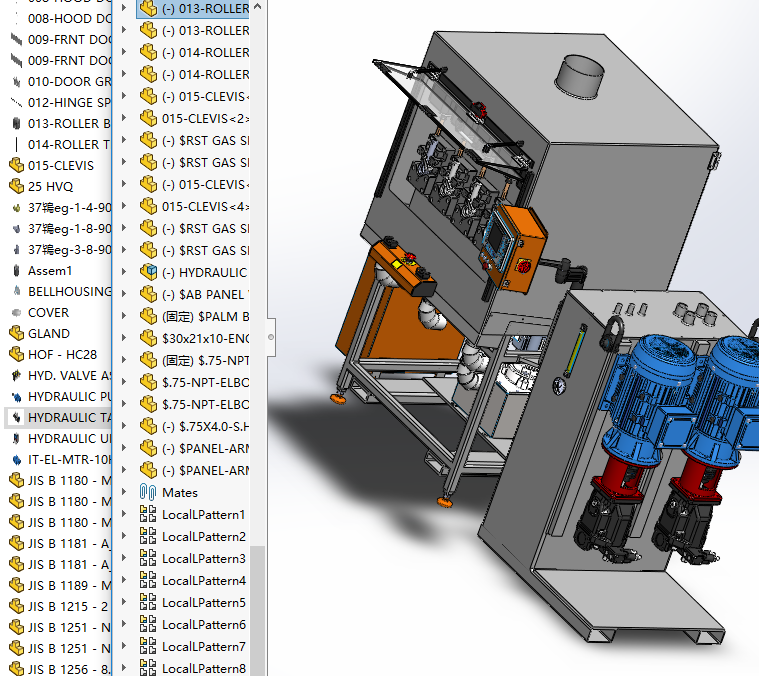The width and height of the screenshot is (759, 676).
Task: Click the JIS B 1215 - 2 part icon
Action: tap(16, 606)
